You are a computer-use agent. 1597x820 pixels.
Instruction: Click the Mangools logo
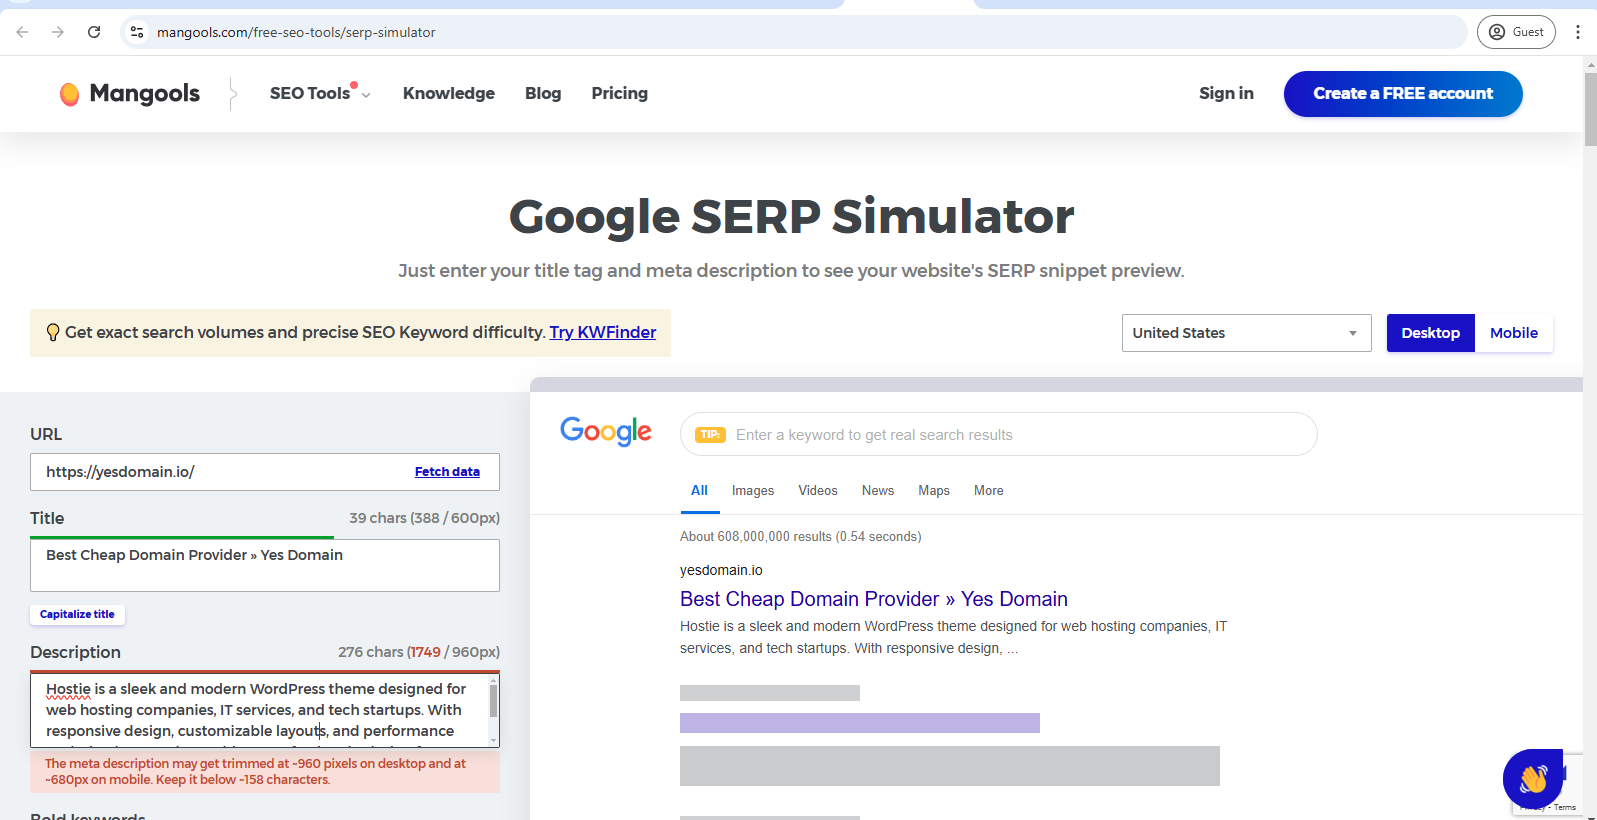(x=130, y=94)
